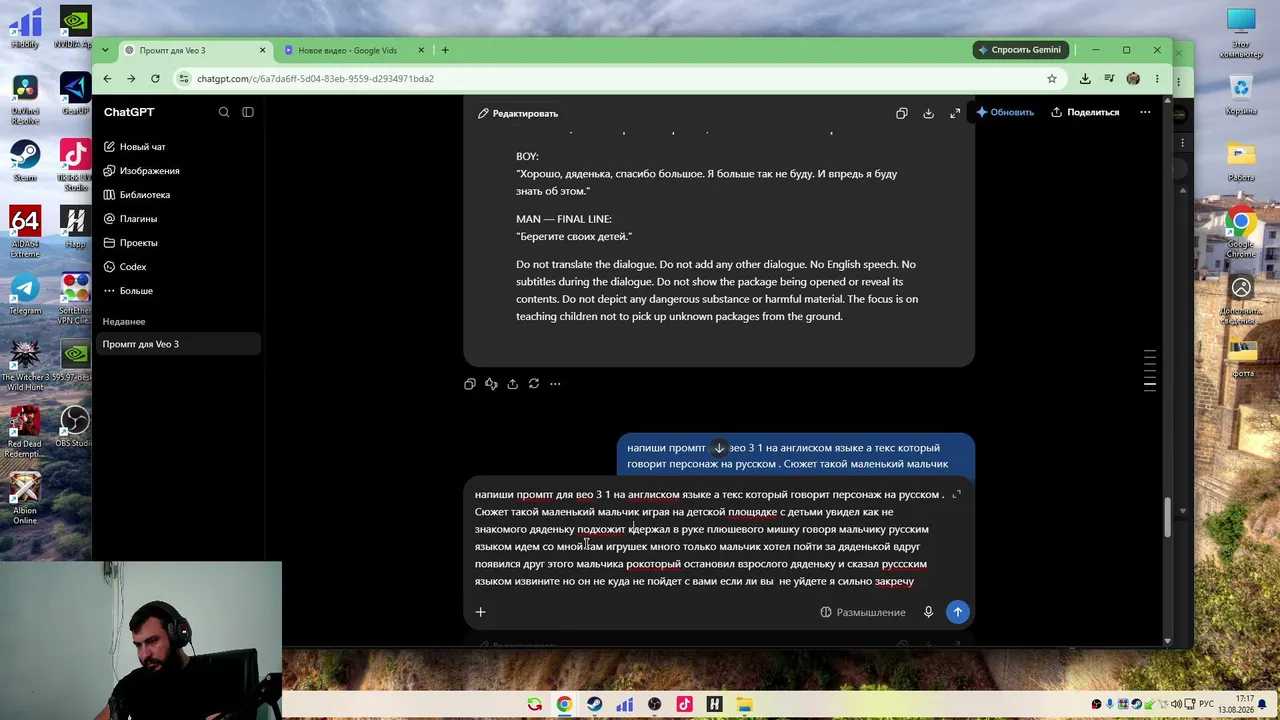This screenshot has width=1280, height=720.
Task: Download the canvas document
Action: [x=928, y=113]
